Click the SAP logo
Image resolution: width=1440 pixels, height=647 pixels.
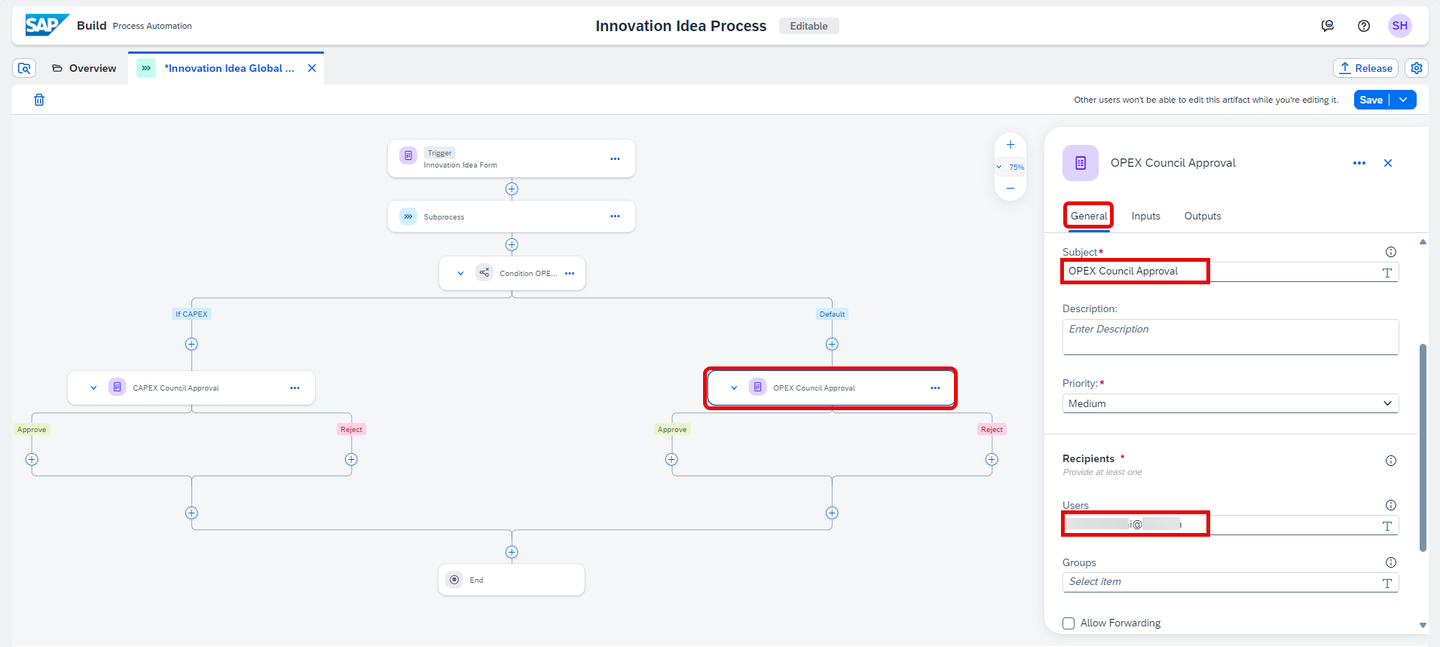point(47,25)
